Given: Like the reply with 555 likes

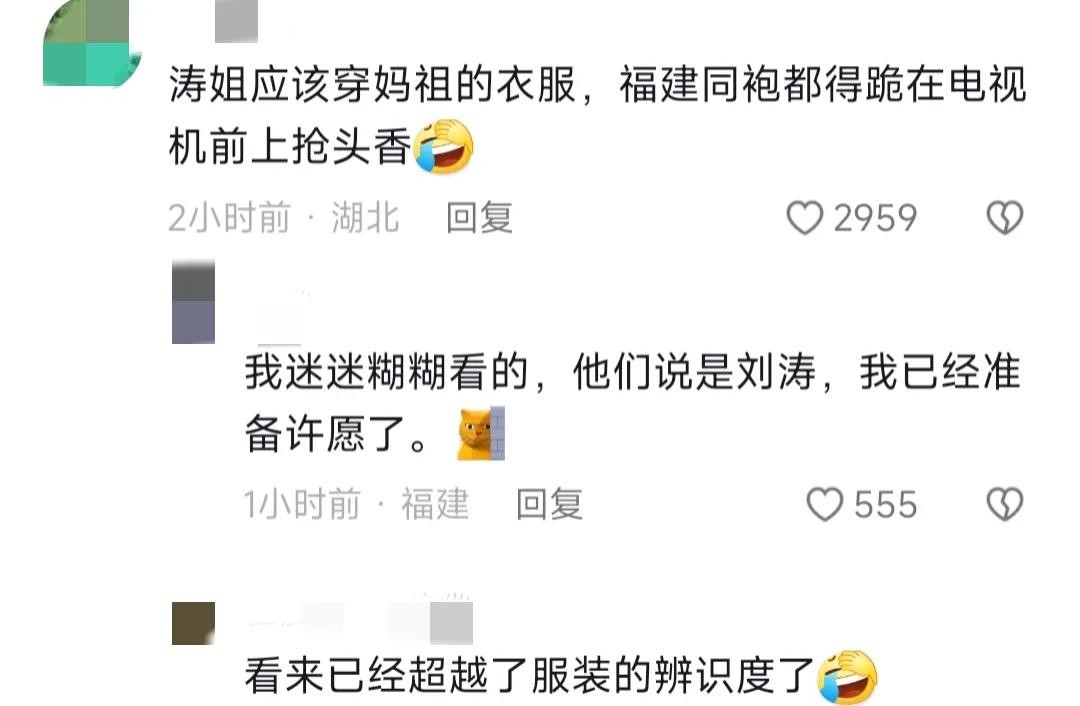Looking at the screenshot, I should point(824,504).
